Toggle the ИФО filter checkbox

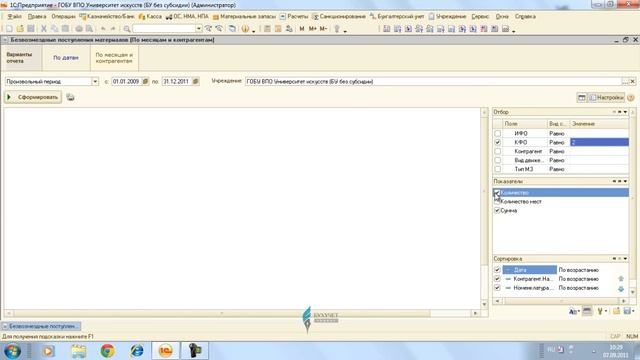click(497, 133)
